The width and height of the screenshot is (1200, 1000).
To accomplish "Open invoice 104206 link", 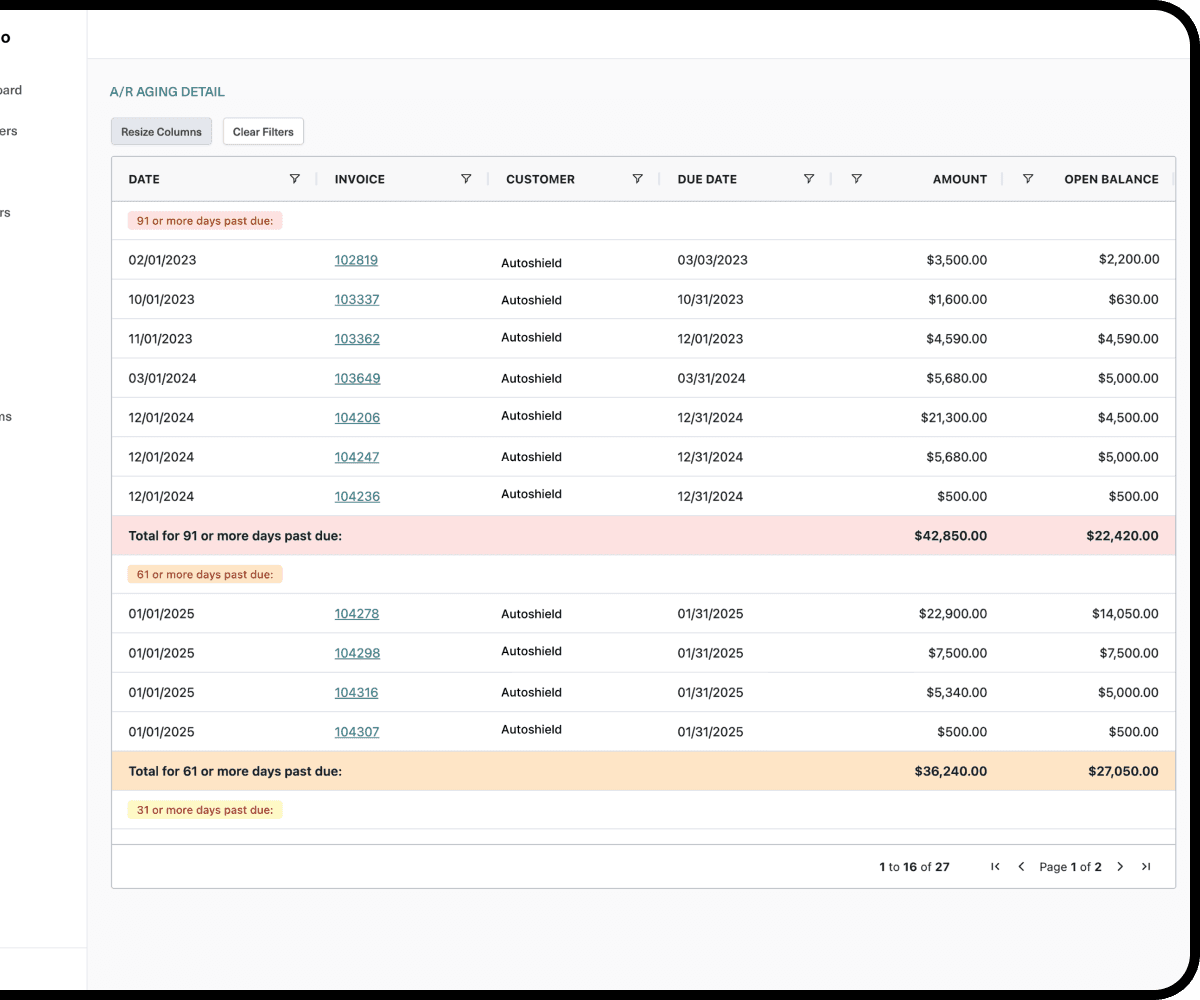I will (x=357, y=418).
